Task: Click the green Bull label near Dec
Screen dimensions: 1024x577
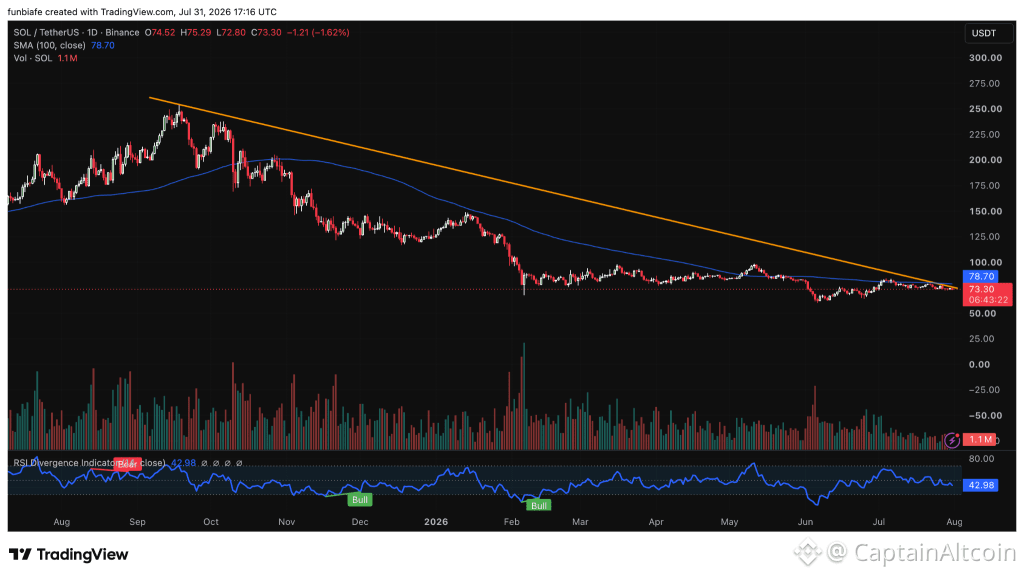Action: point(360,500)
